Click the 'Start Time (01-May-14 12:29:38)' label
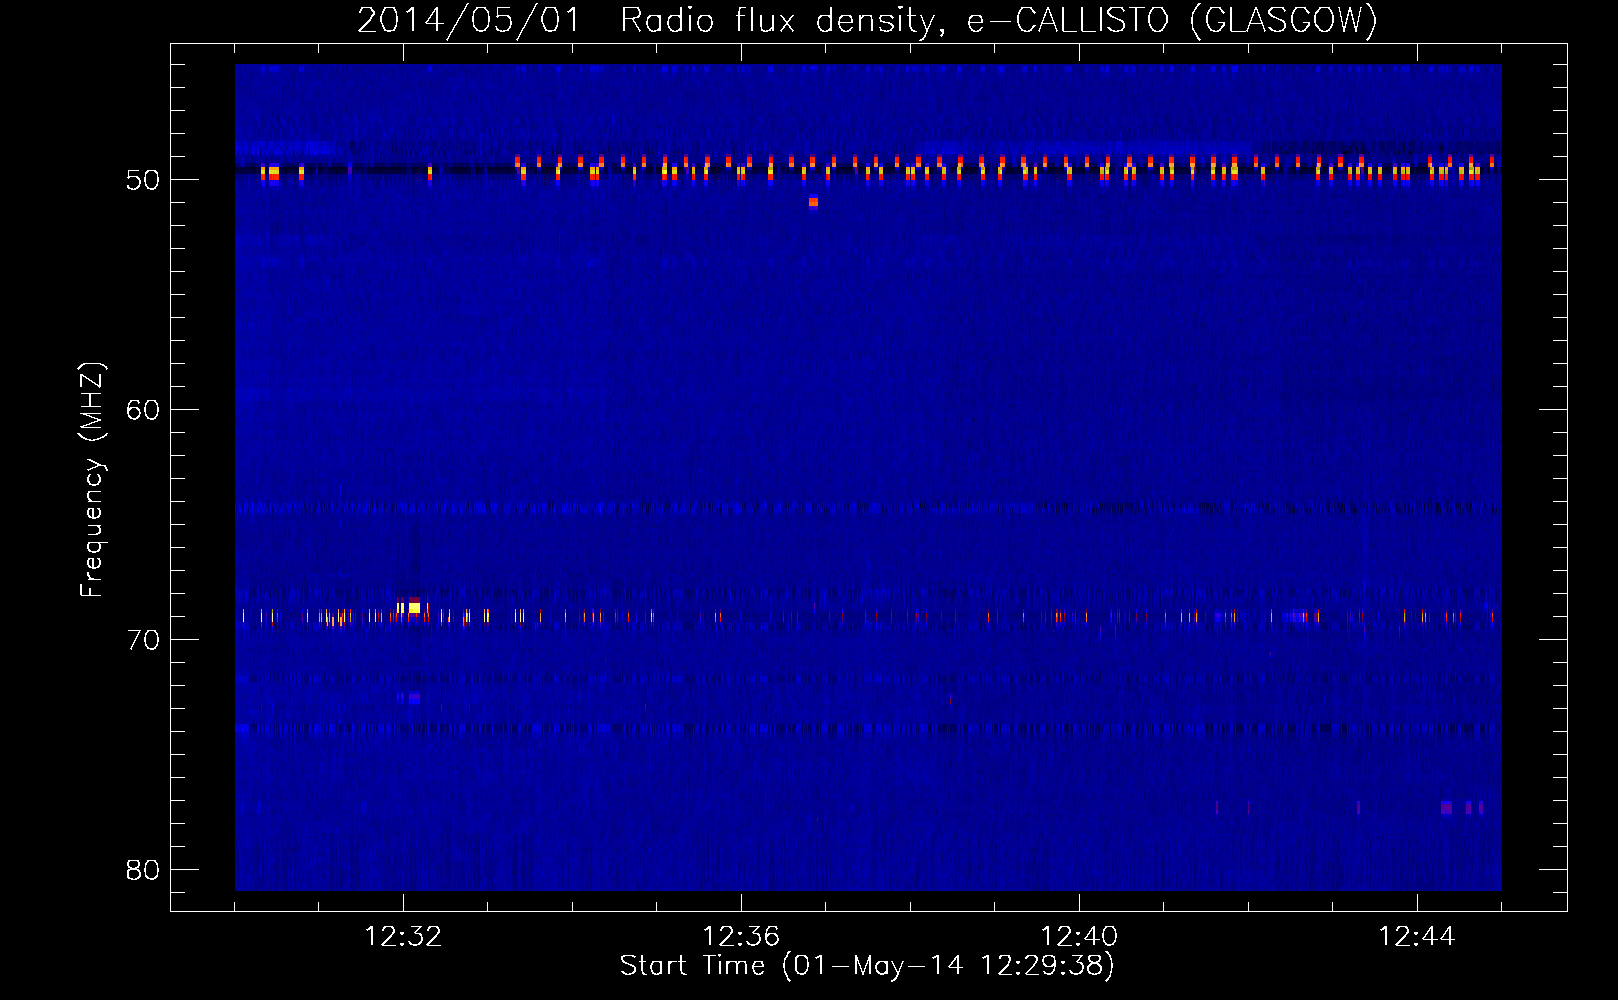Image resolution: width=1618 pixels, height=1000 pixels. pyautogui.click(x=867, y=966)
